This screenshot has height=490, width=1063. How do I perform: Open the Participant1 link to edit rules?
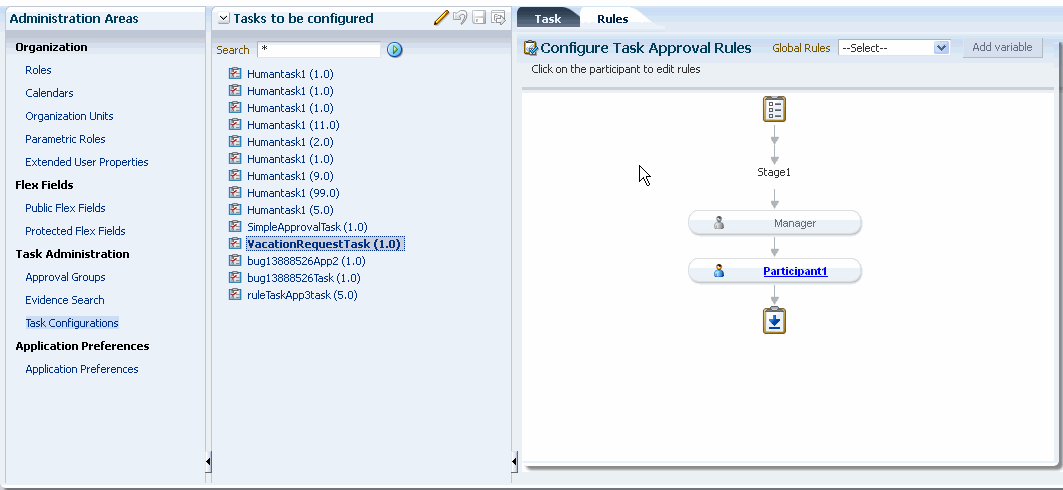795,271
